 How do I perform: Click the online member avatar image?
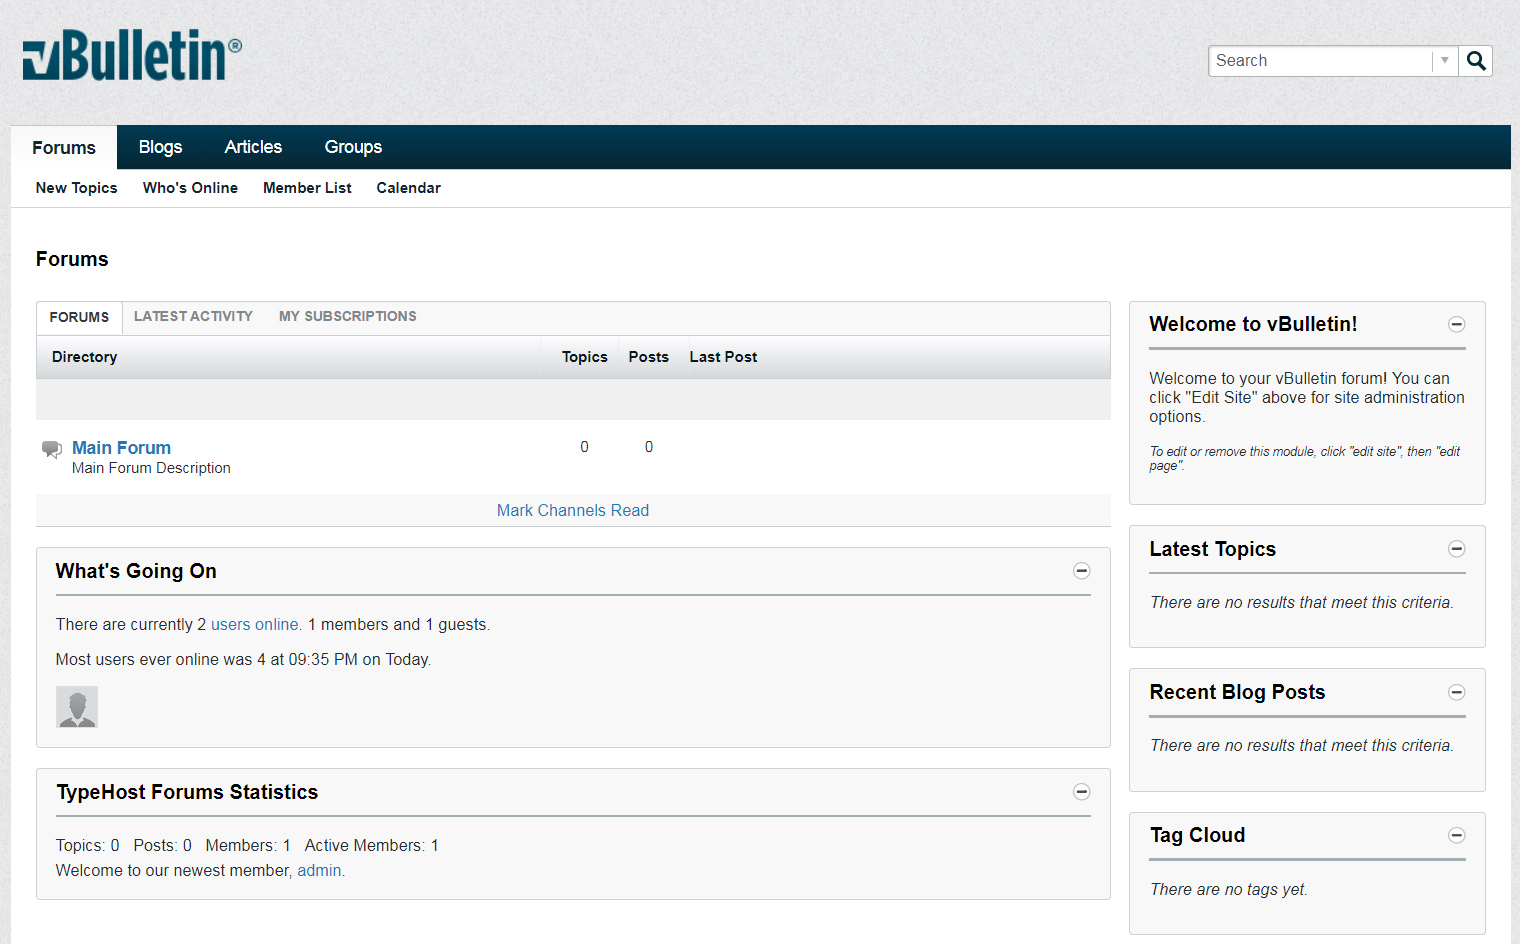[76, 707]
